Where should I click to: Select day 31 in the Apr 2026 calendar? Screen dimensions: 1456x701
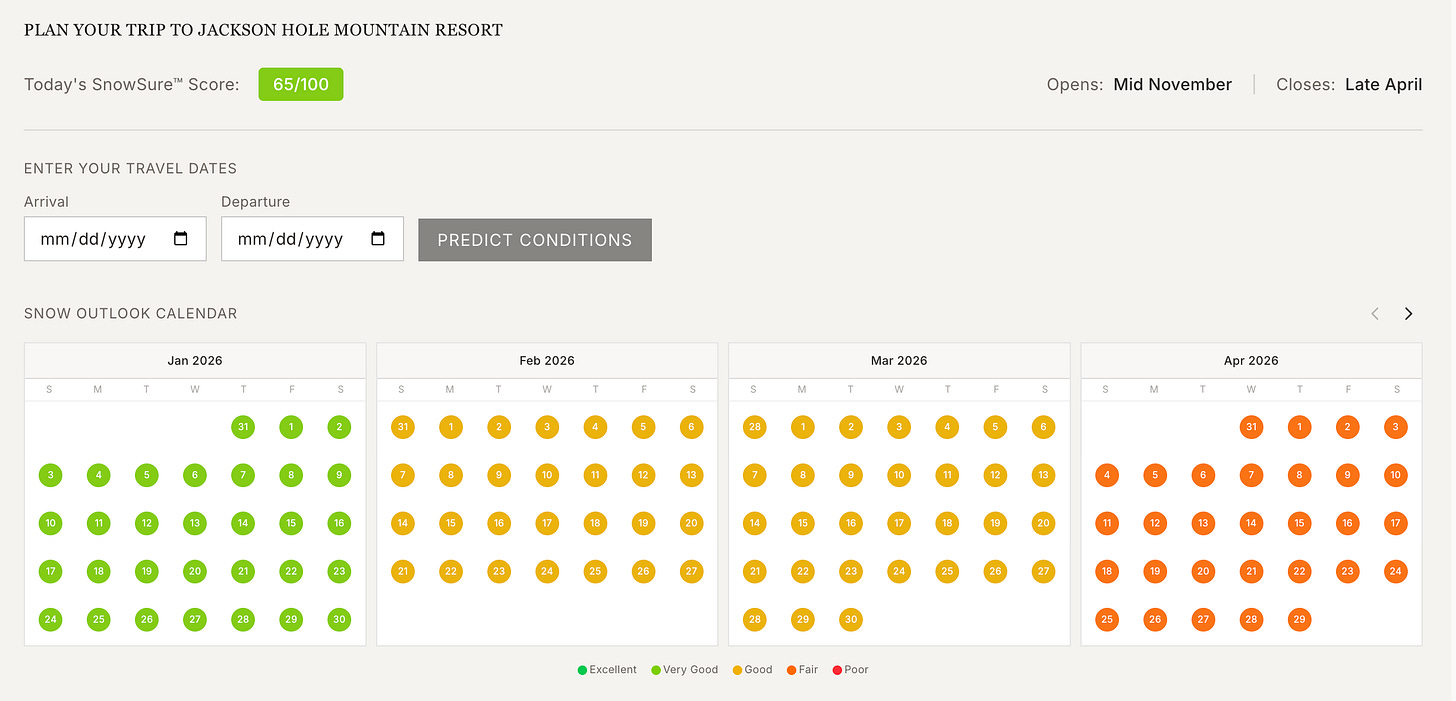[1251, 427]
